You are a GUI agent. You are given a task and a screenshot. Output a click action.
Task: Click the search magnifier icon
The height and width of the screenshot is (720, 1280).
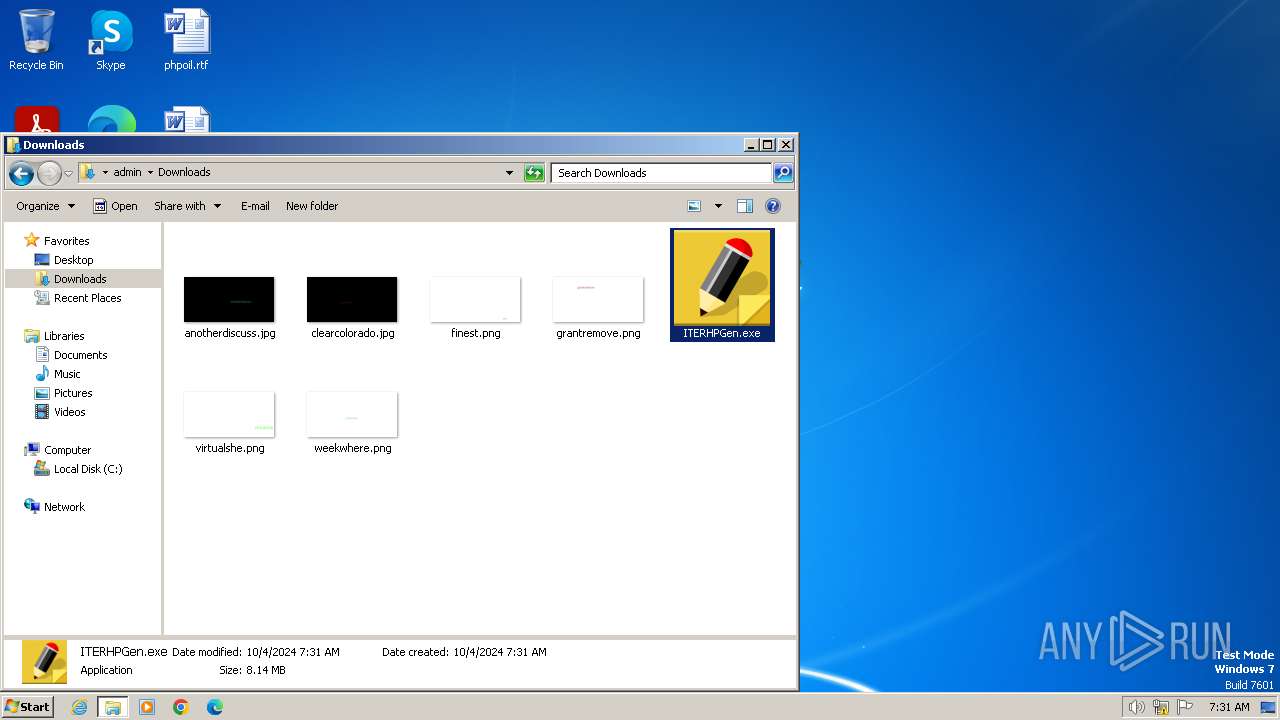tap(783, 173)
